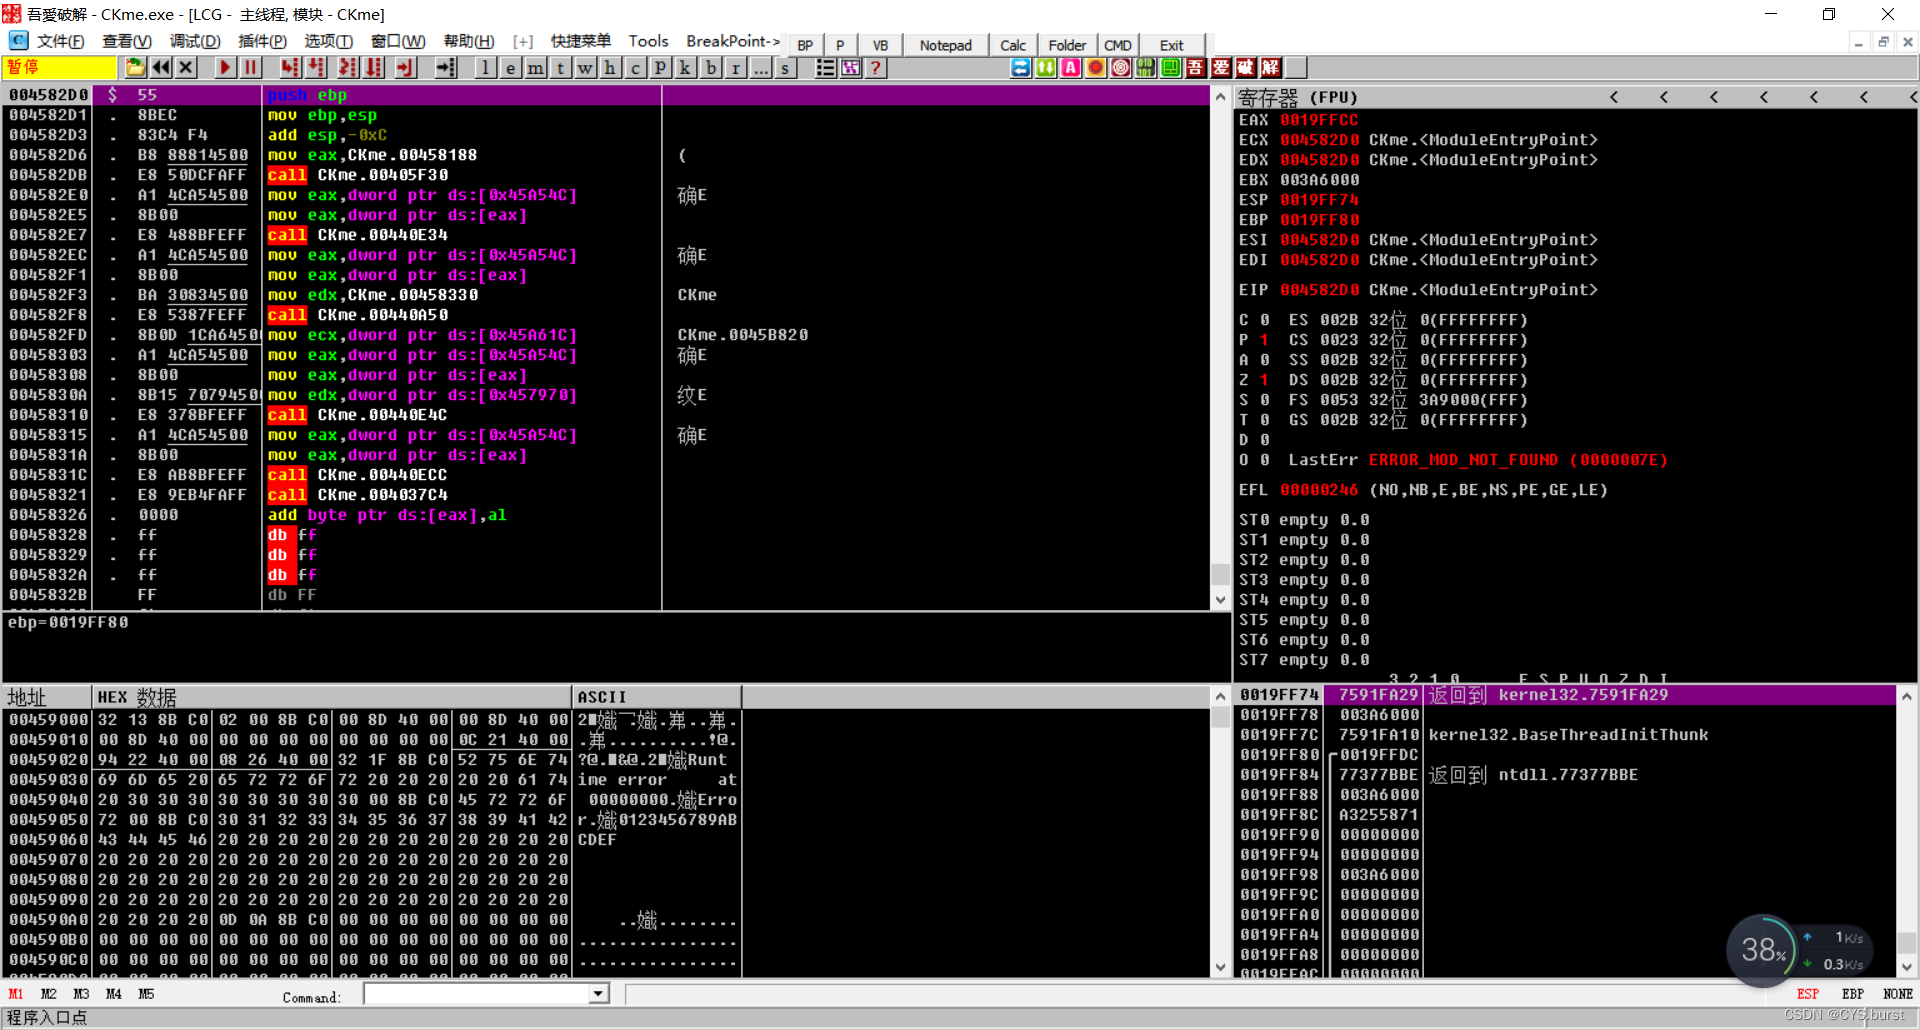Pause program execution

(250, 67)
